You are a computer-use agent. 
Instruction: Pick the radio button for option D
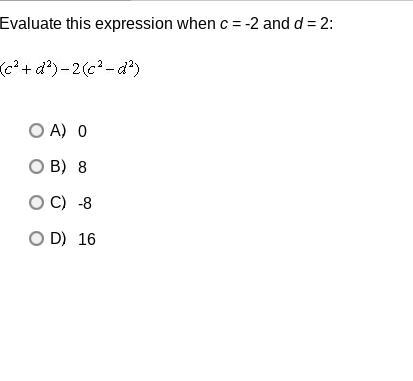(x=36, y=238)
